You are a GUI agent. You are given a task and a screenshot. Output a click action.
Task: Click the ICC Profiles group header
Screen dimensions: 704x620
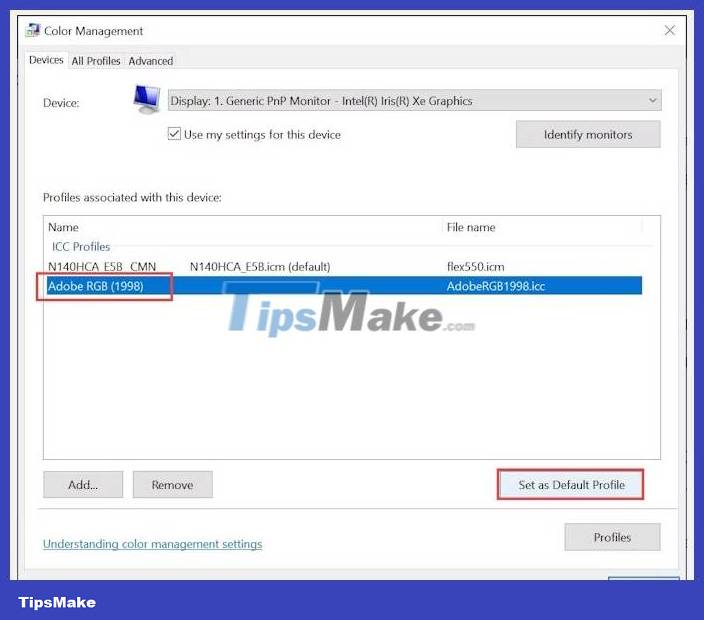[x=81, y=246]
